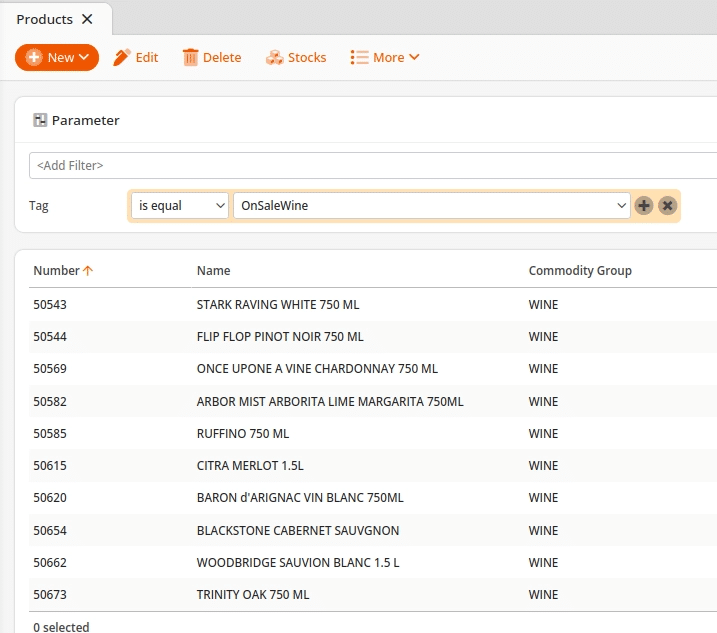The height and width of the screenshot is (633, 717).
Task: Expand the New button dropdown arrow
Action: [x=84, y=58]
